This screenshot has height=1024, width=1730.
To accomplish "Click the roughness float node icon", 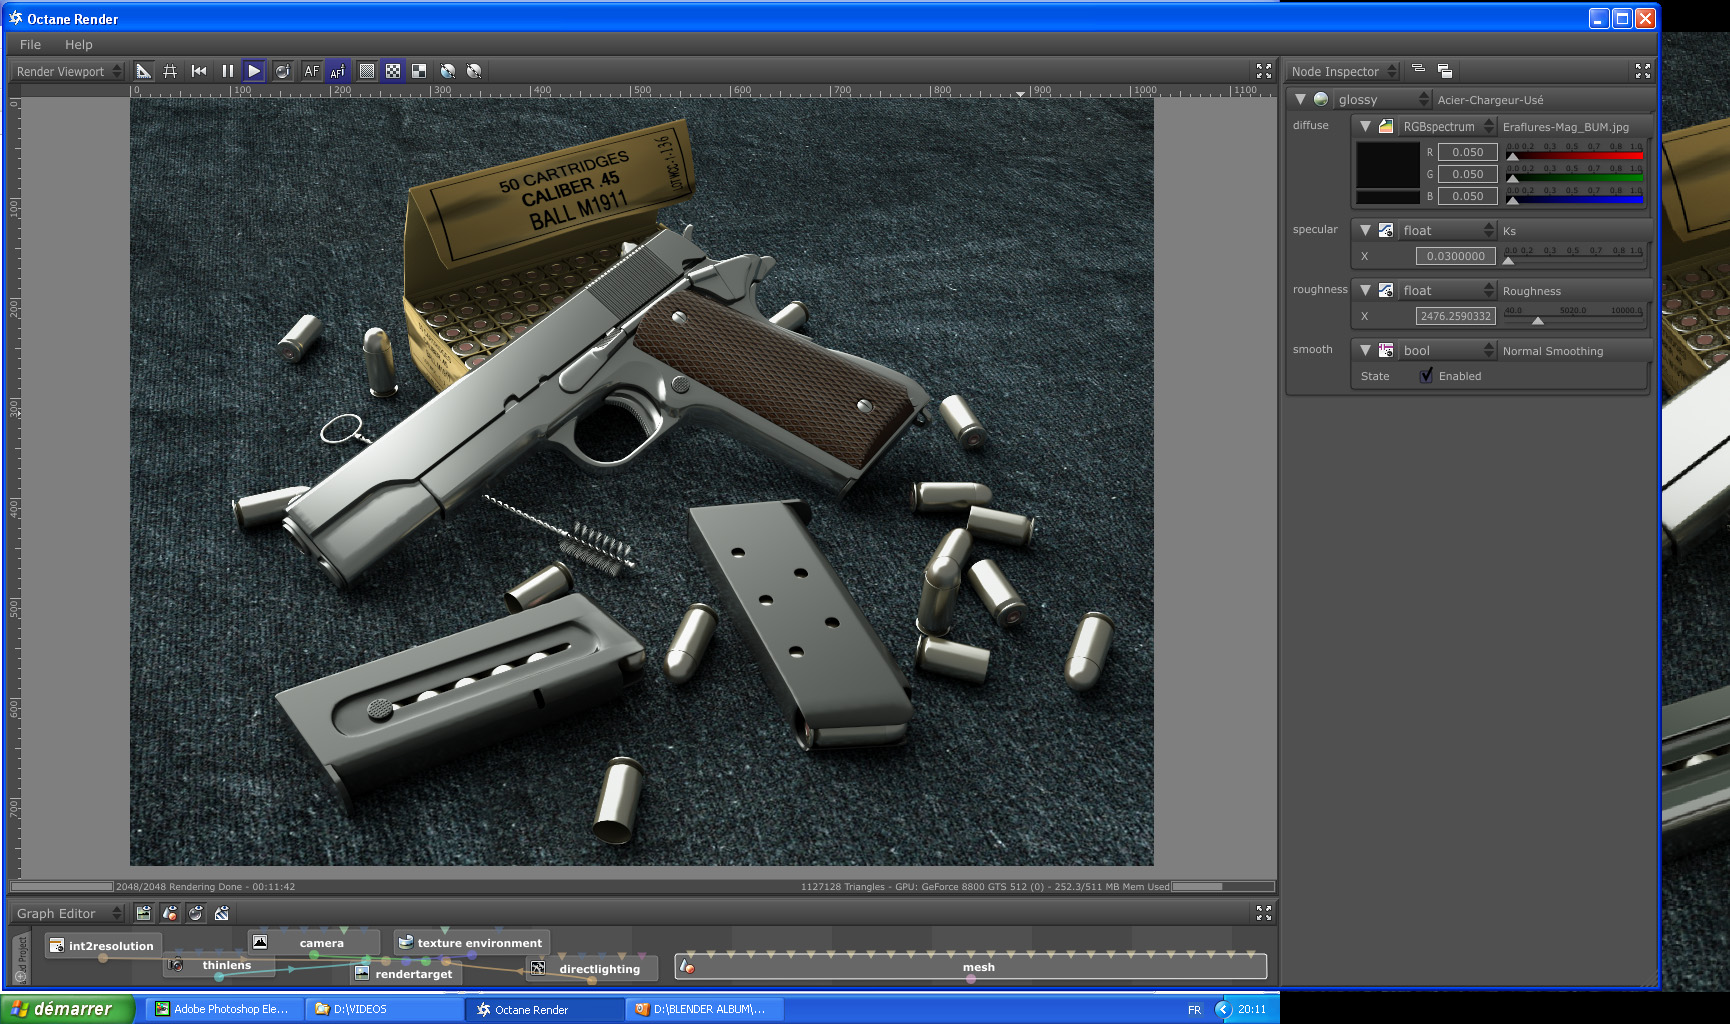I will [1386, 290].
